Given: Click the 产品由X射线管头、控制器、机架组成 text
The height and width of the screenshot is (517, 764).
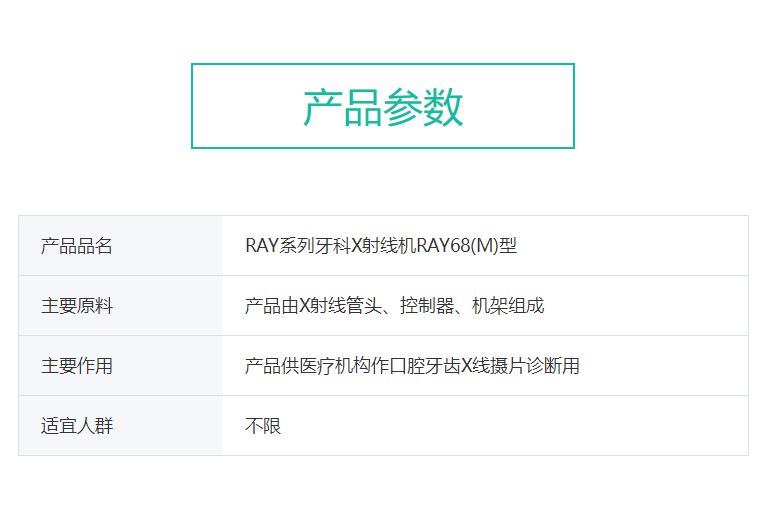Looking at the screenshot, I should point(394,306).
